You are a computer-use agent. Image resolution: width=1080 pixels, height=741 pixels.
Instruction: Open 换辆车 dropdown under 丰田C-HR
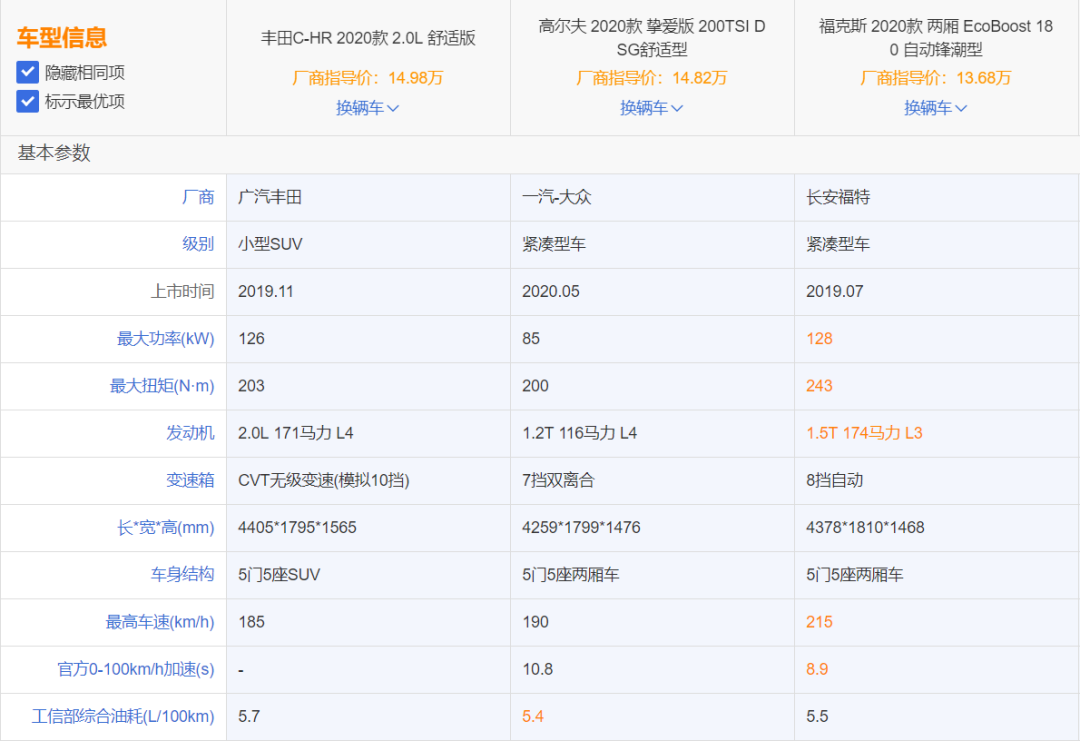point(367,108)
